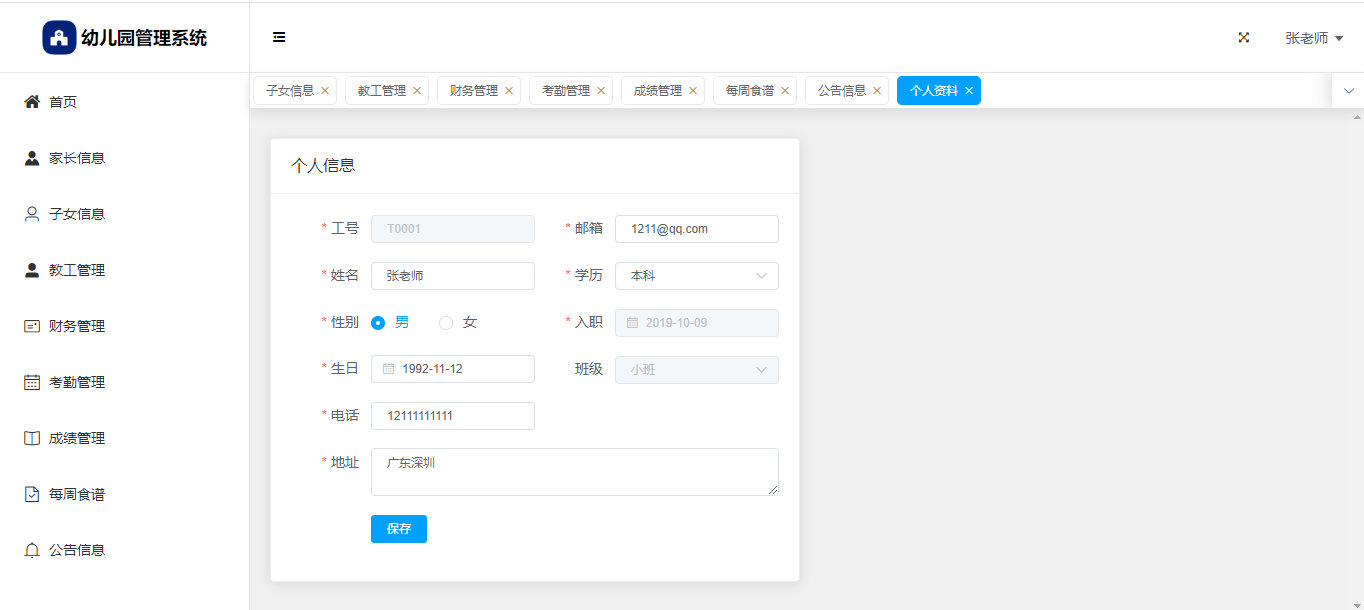Click the 财务管理 card icon in sidebar

(32, 326)
